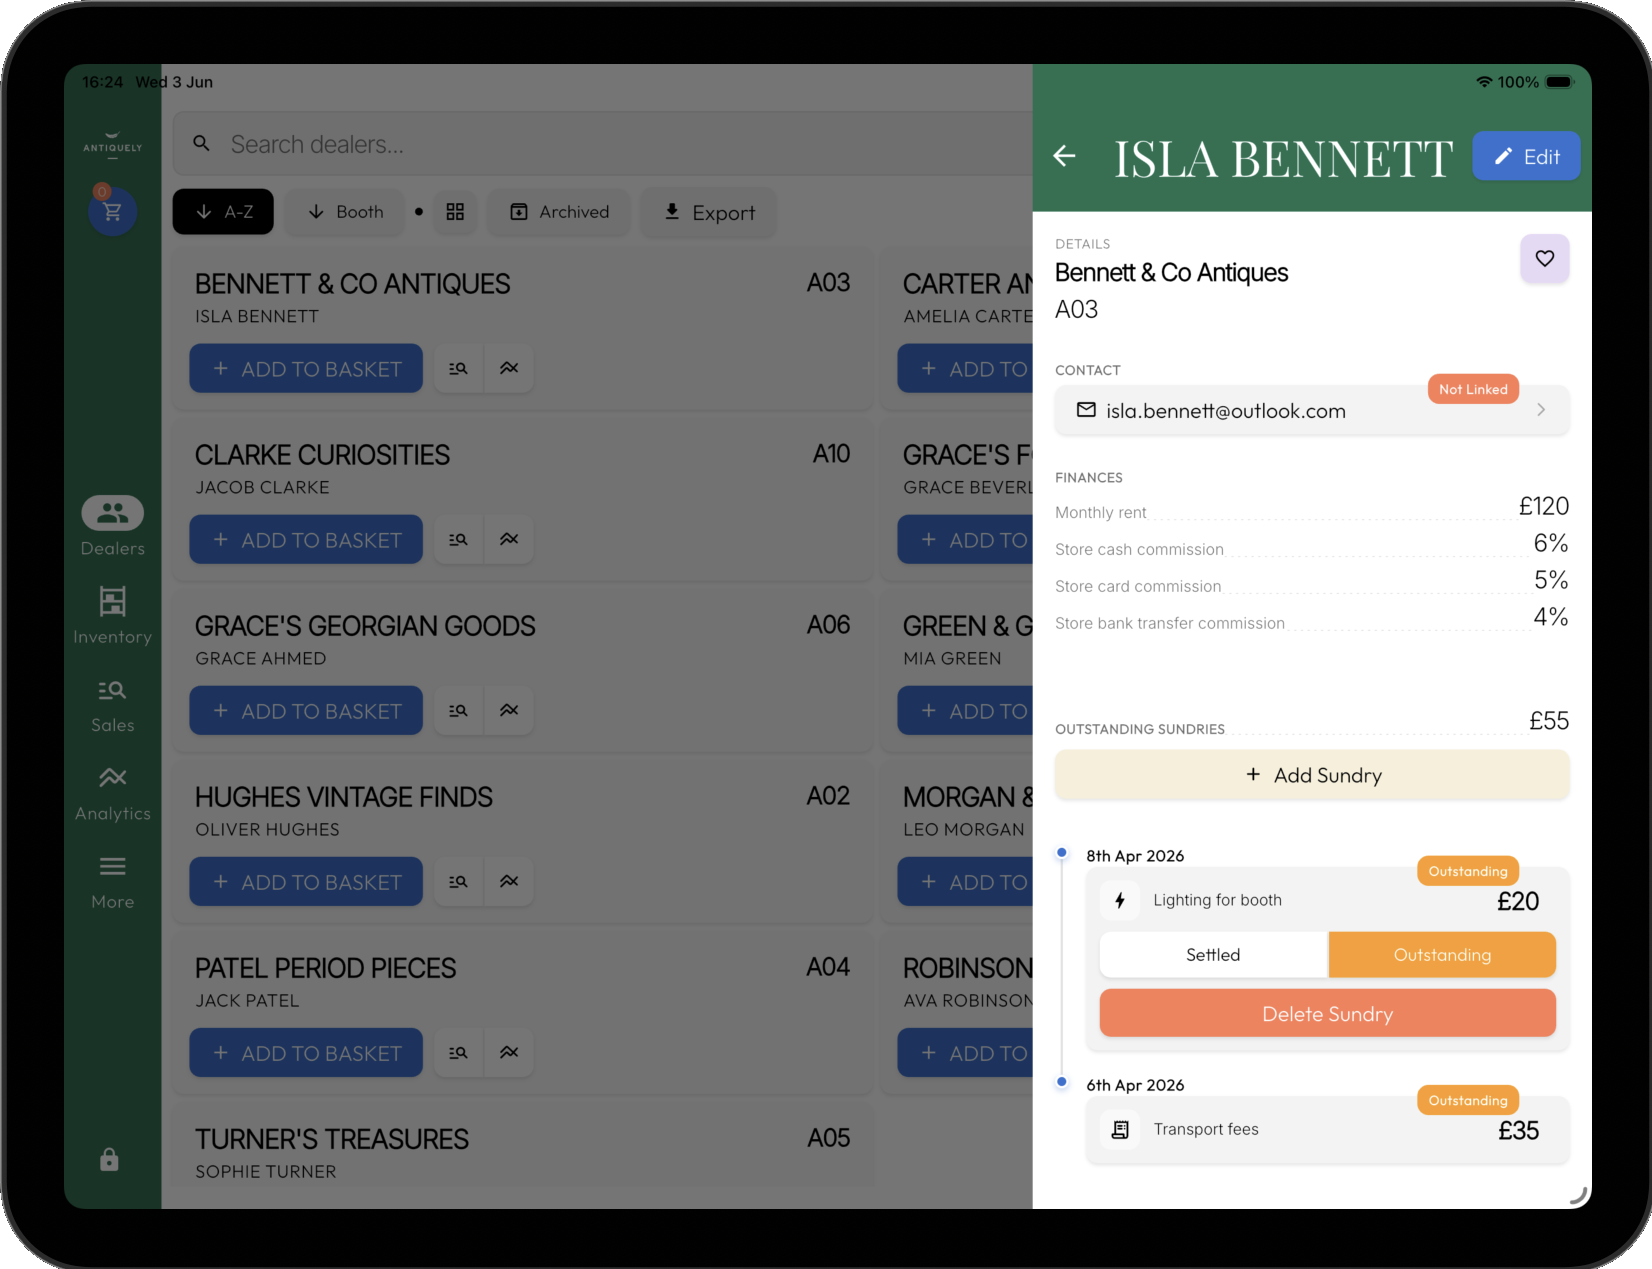Collapse the Lighting for booth sundry row

1328,900
